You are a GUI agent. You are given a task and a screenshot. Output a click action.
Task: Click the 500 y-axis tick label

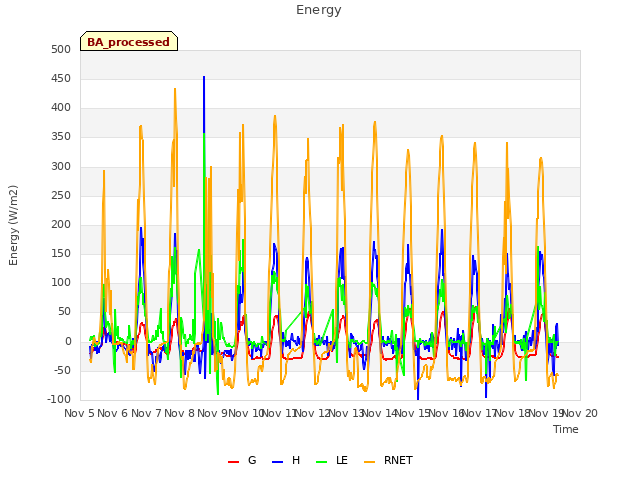[61, 49]
